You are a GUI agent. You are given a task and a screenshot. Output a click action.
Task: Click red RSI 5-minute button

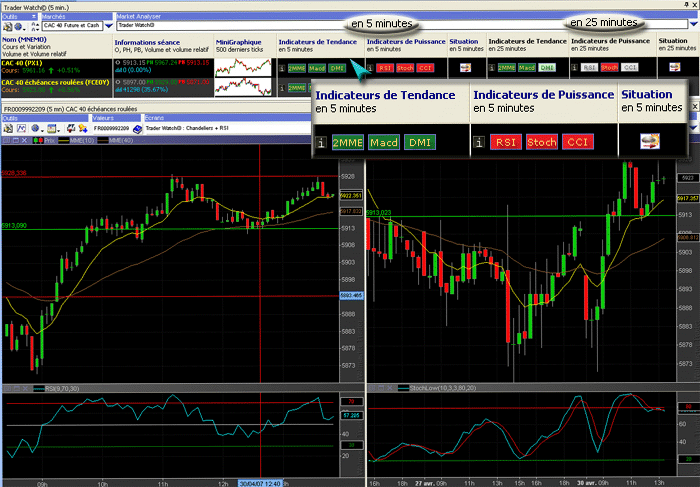pos(385,68)
